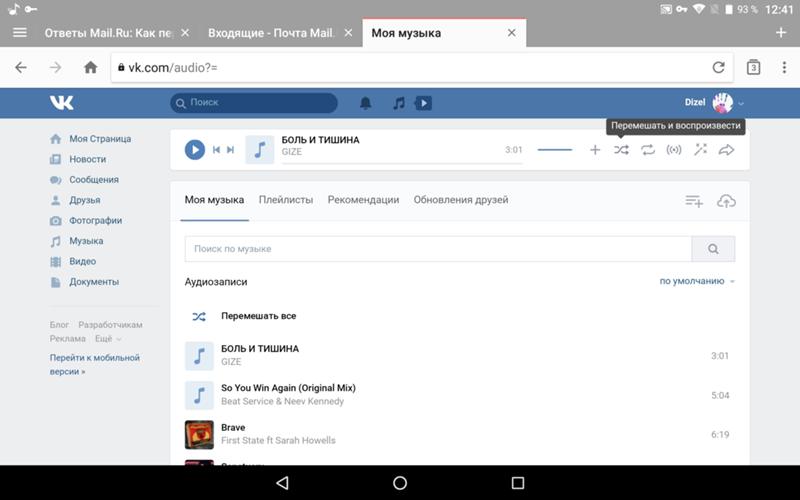Reload the page with refresh icon
The image size is (800, 500).
718,67
